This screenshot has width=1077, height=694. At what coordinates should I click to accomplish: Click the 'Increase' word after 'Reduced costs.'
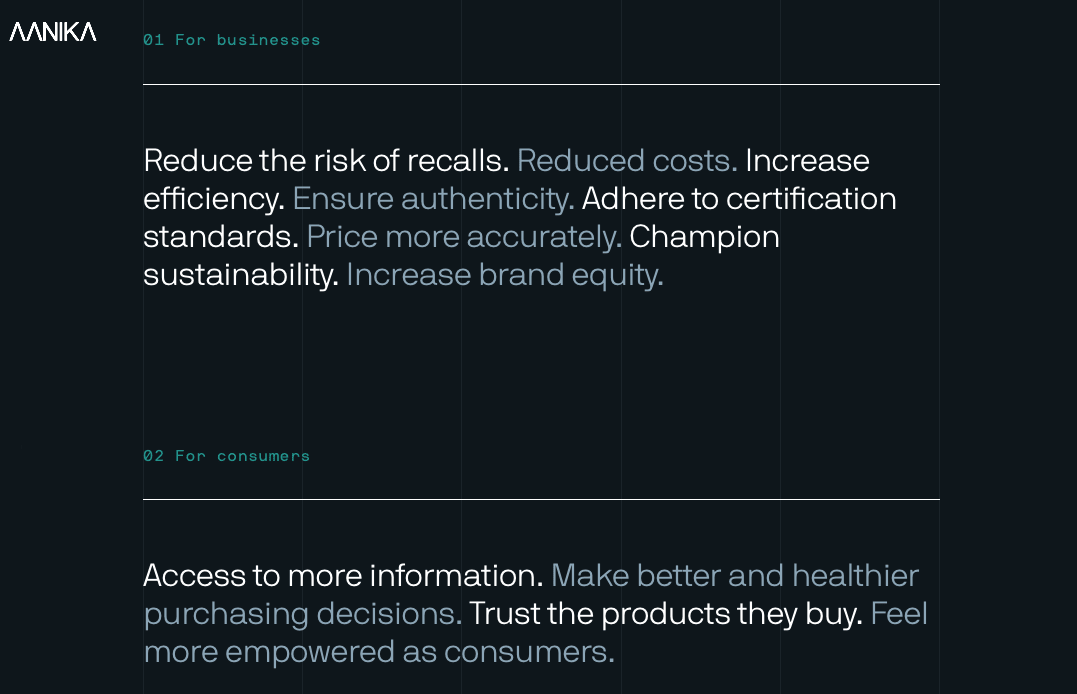click(807, 161)
